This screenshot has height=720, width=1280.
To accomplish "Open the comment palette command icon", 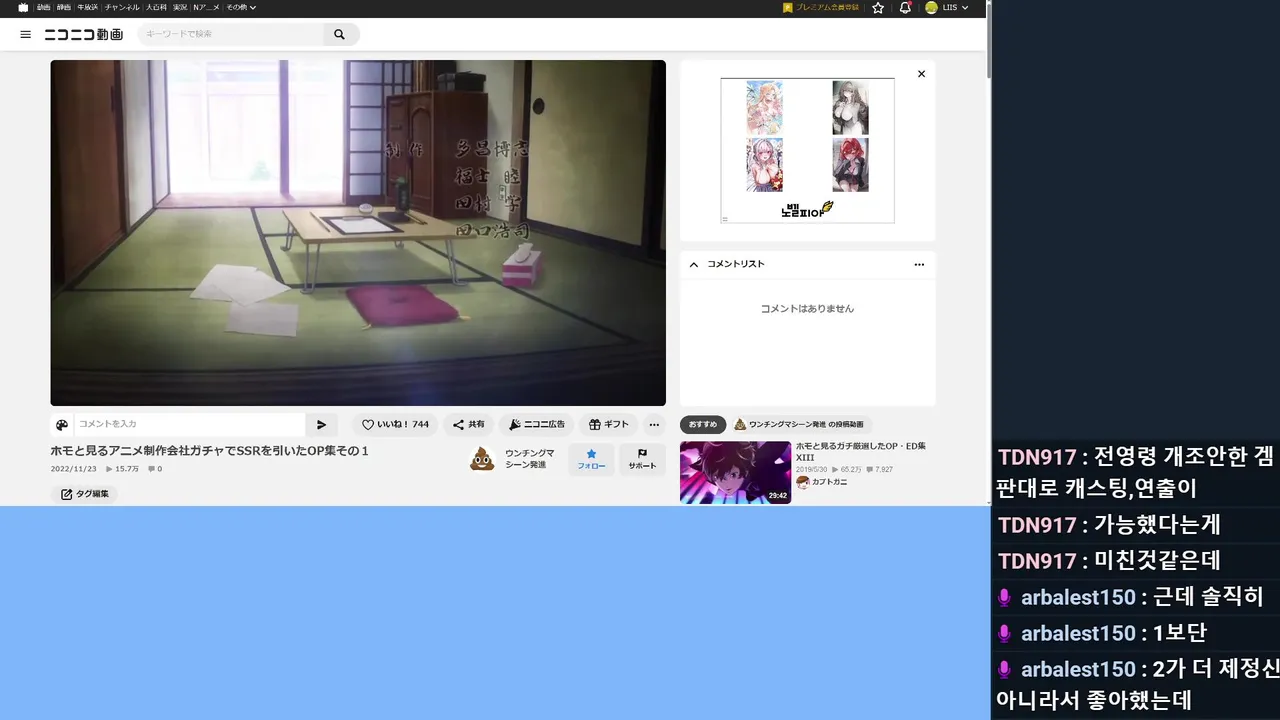I will pos(62,424).
